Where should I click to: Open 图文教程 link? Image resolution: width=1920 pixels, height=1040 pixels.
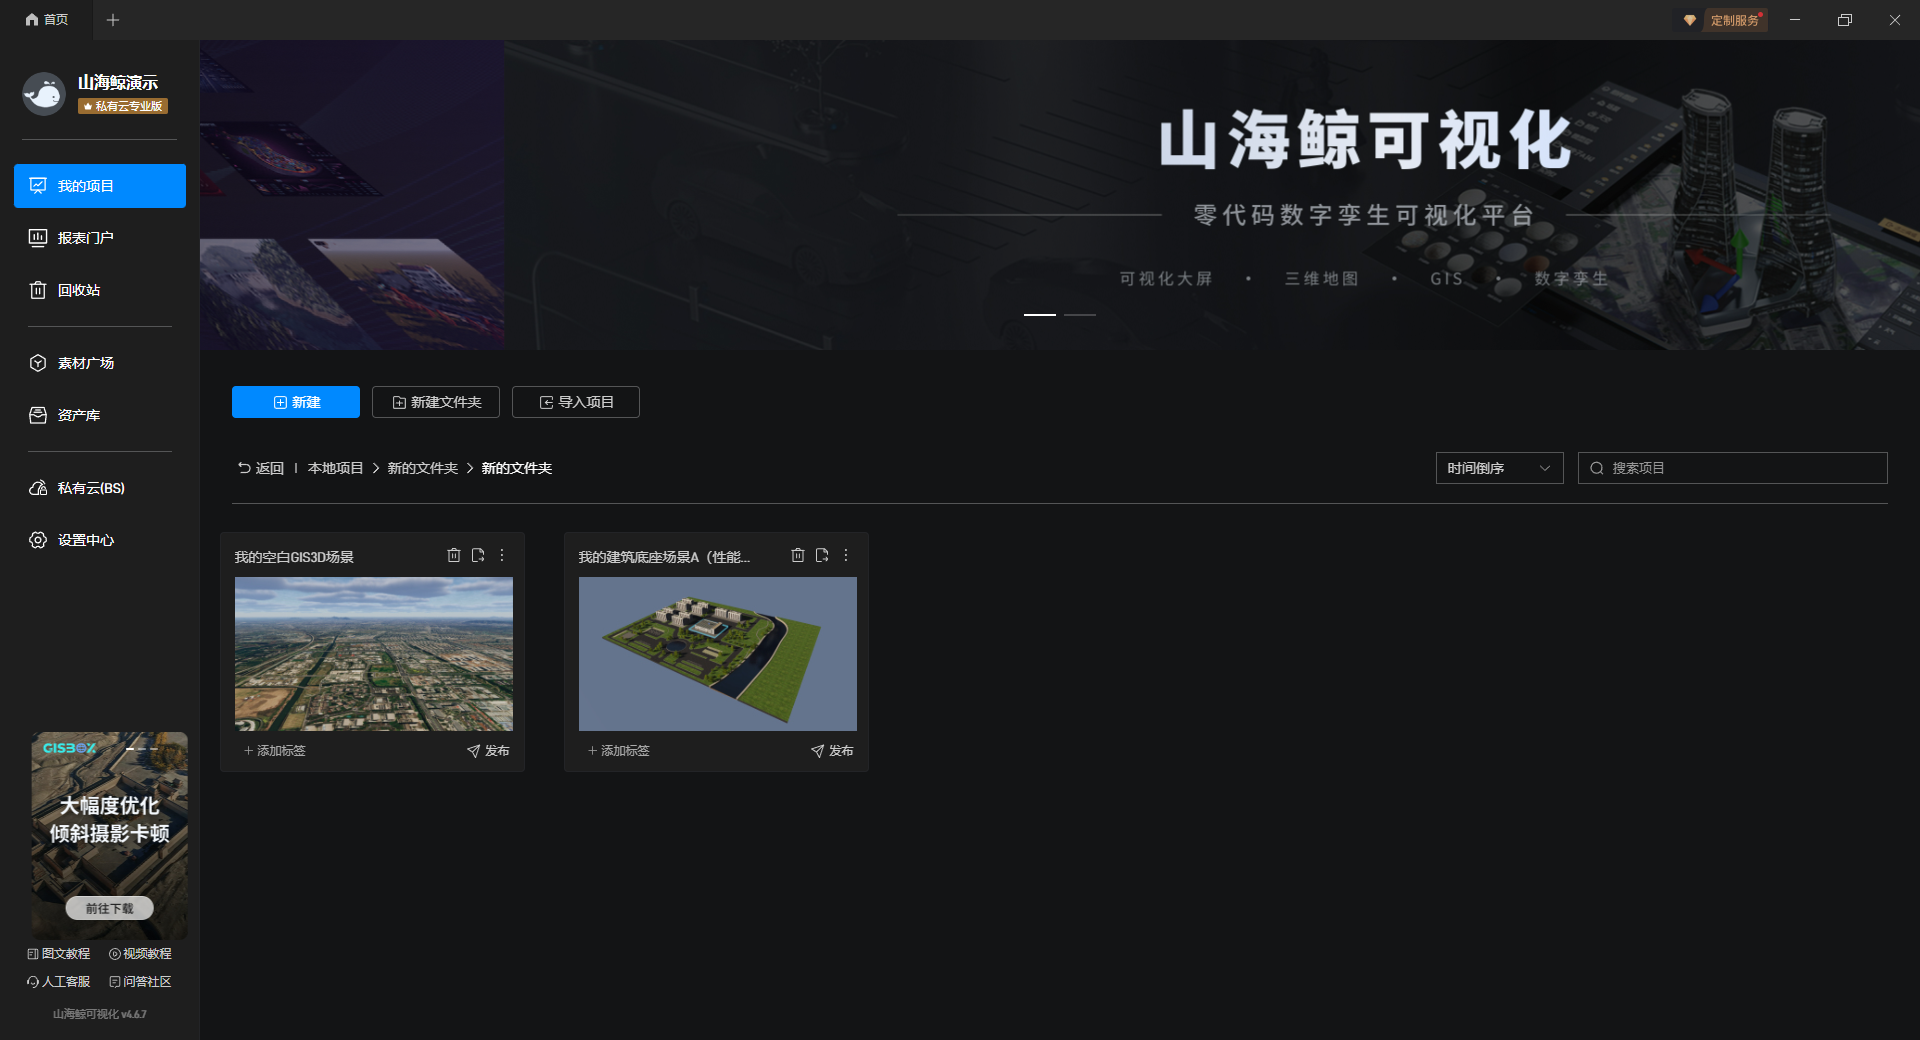[59, 954]
